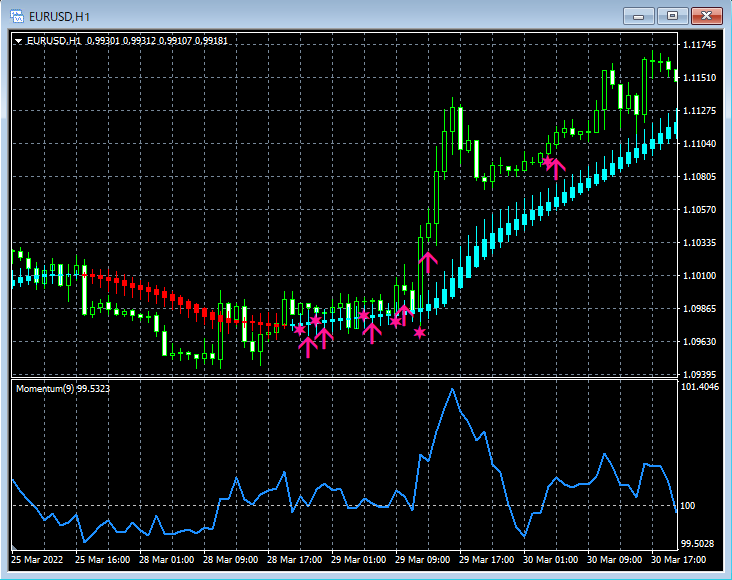Click the 1.11040 price level
Screen dimensions: 732x580
pos(699,143)
